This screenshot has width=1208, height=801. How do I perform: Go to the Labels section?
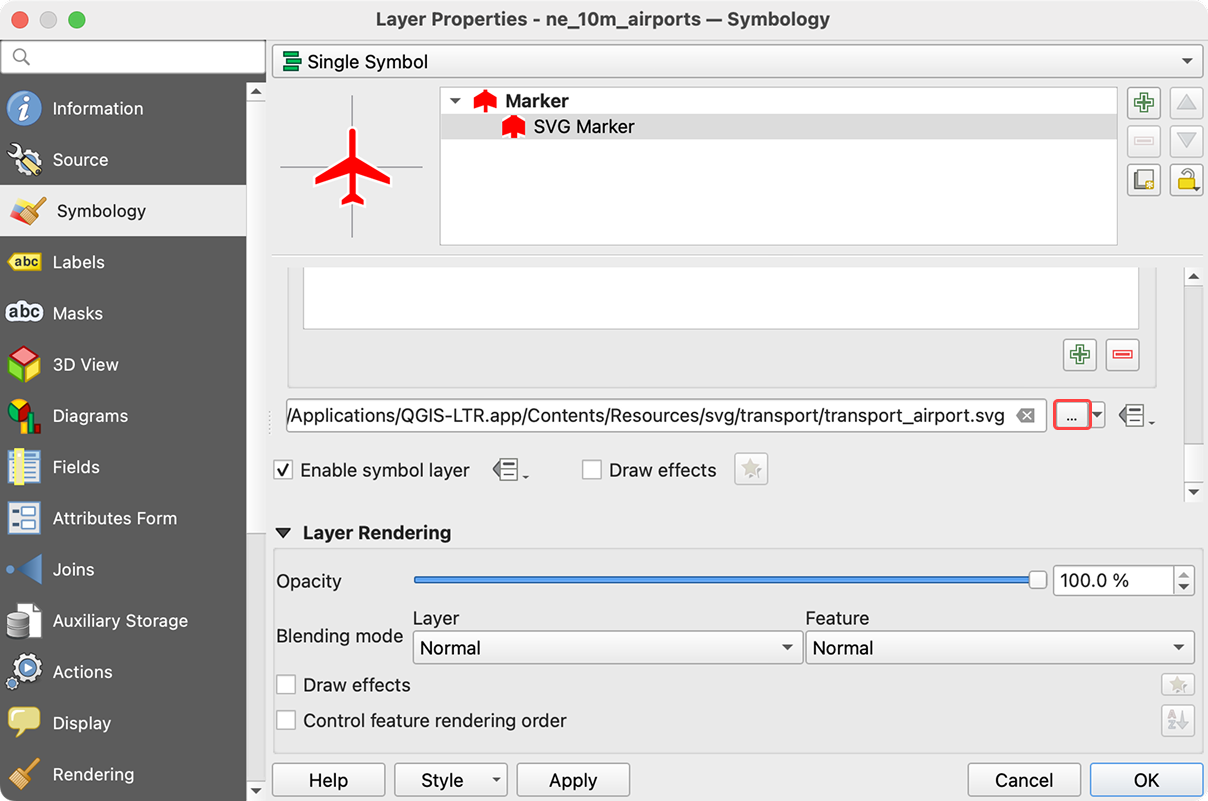(123, 262)
